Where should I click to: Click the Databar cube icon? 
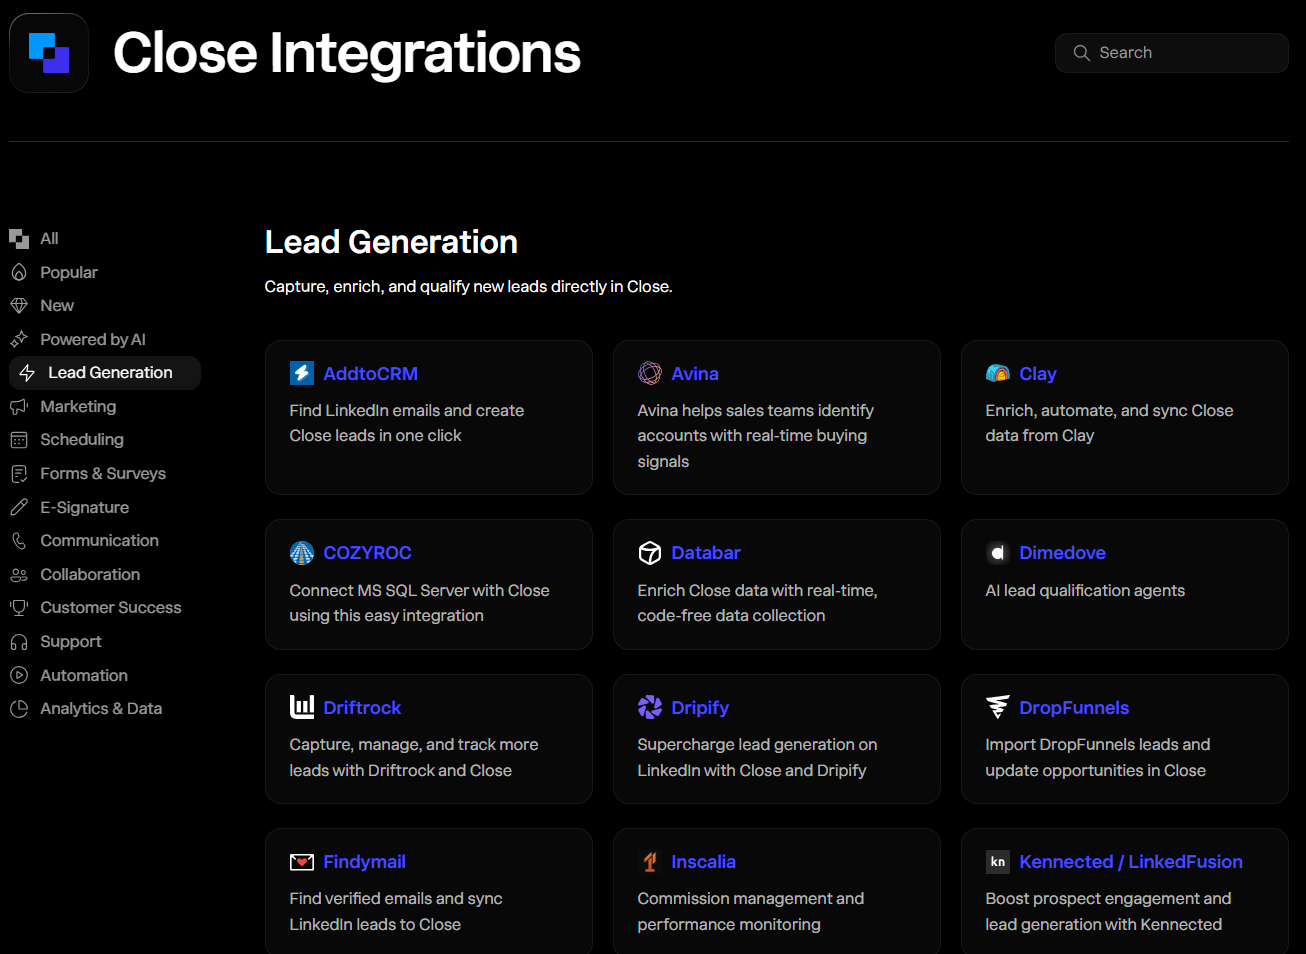[650, 553]
